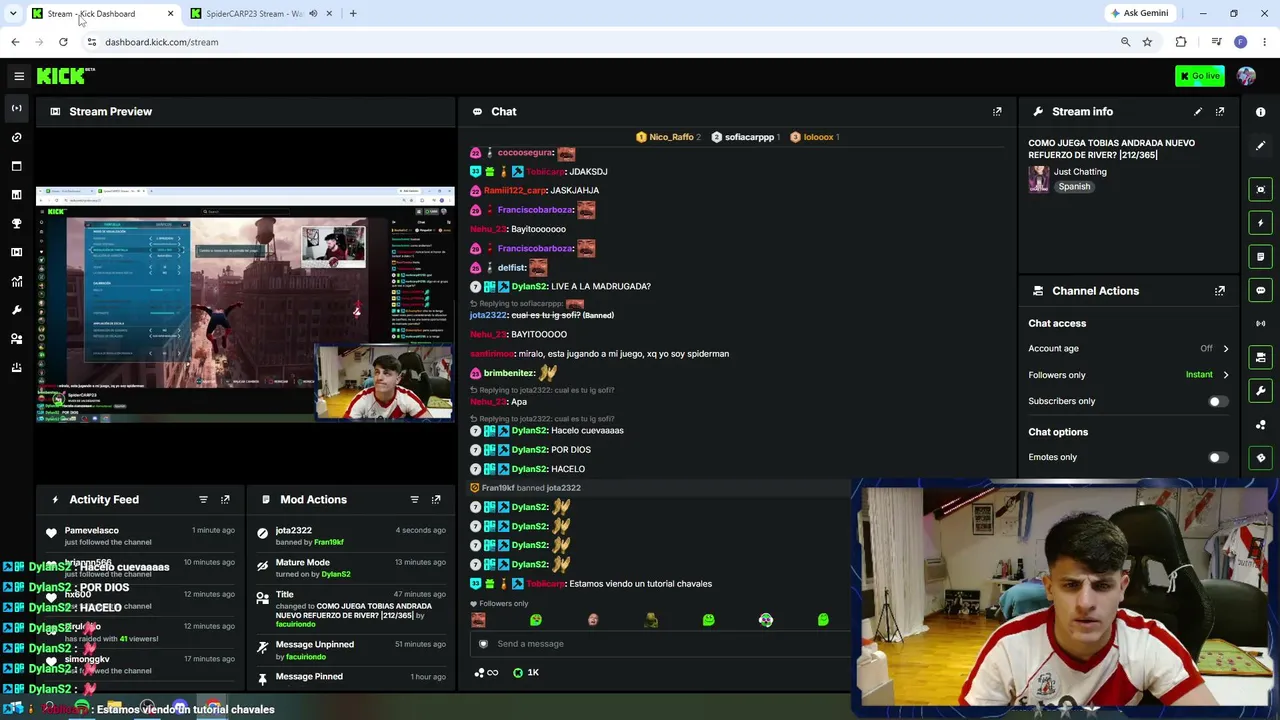The image size is (1280, 720).
Task: Click the window panel icon in left sidebar
Action: pyautogui.click(x=16, y=166)
